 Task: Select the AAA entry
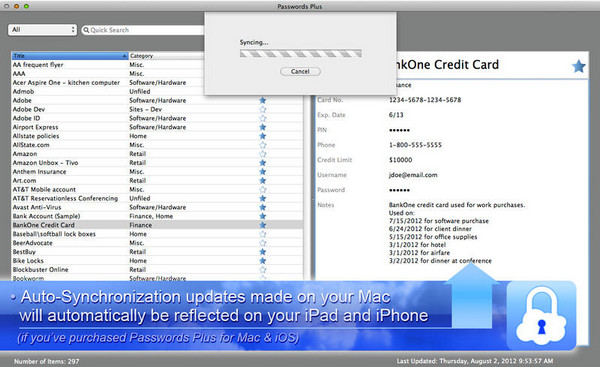[x=19, y=73]
